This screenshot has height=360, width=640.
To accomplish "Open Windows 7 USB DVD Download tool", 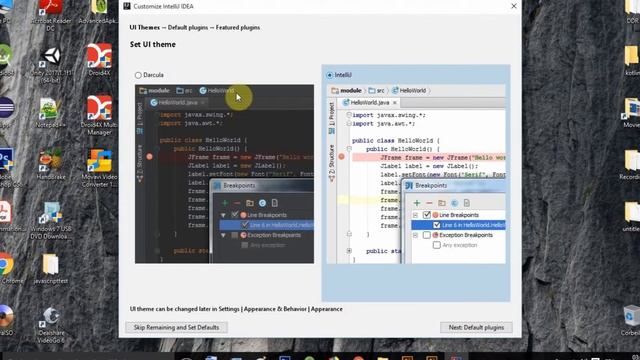I will tap(51, 220).
